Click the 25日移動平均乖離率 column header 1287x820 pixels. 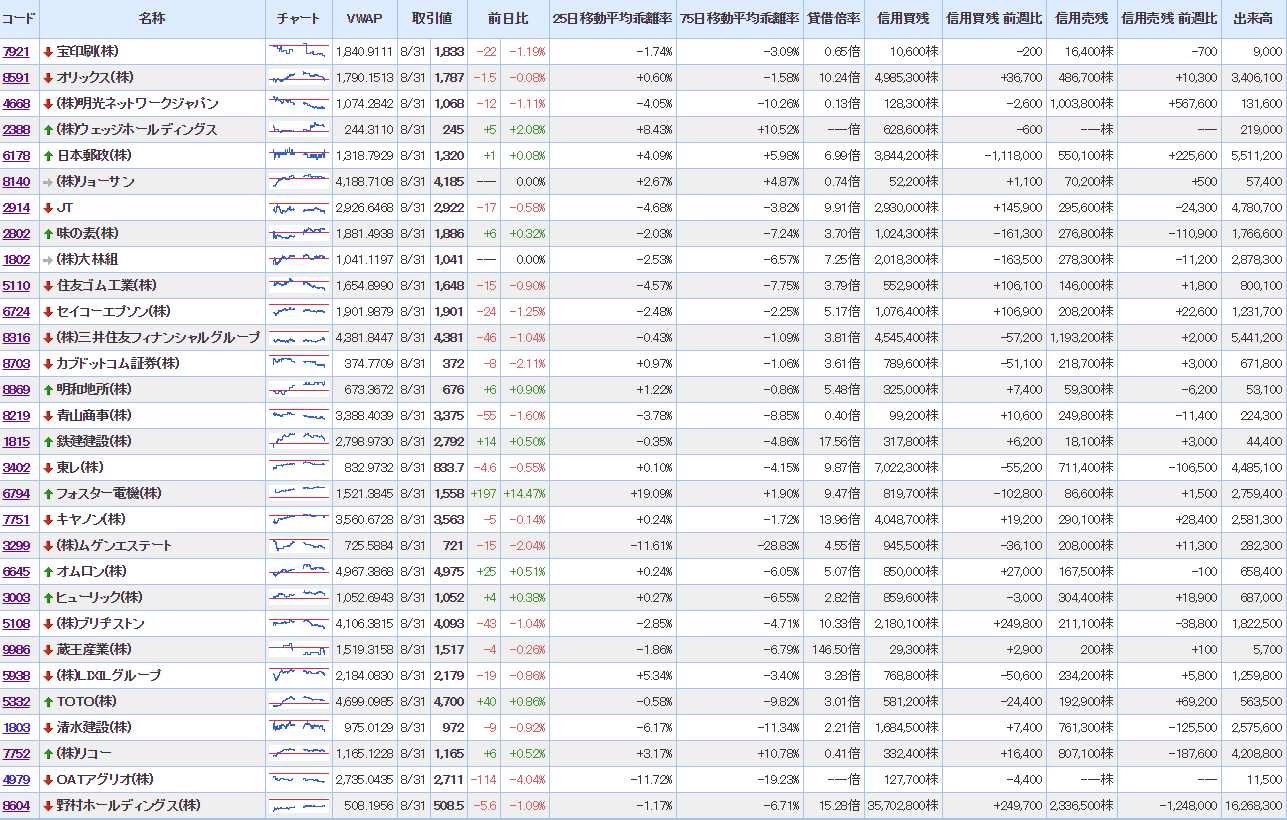click(x=612, y=19)
